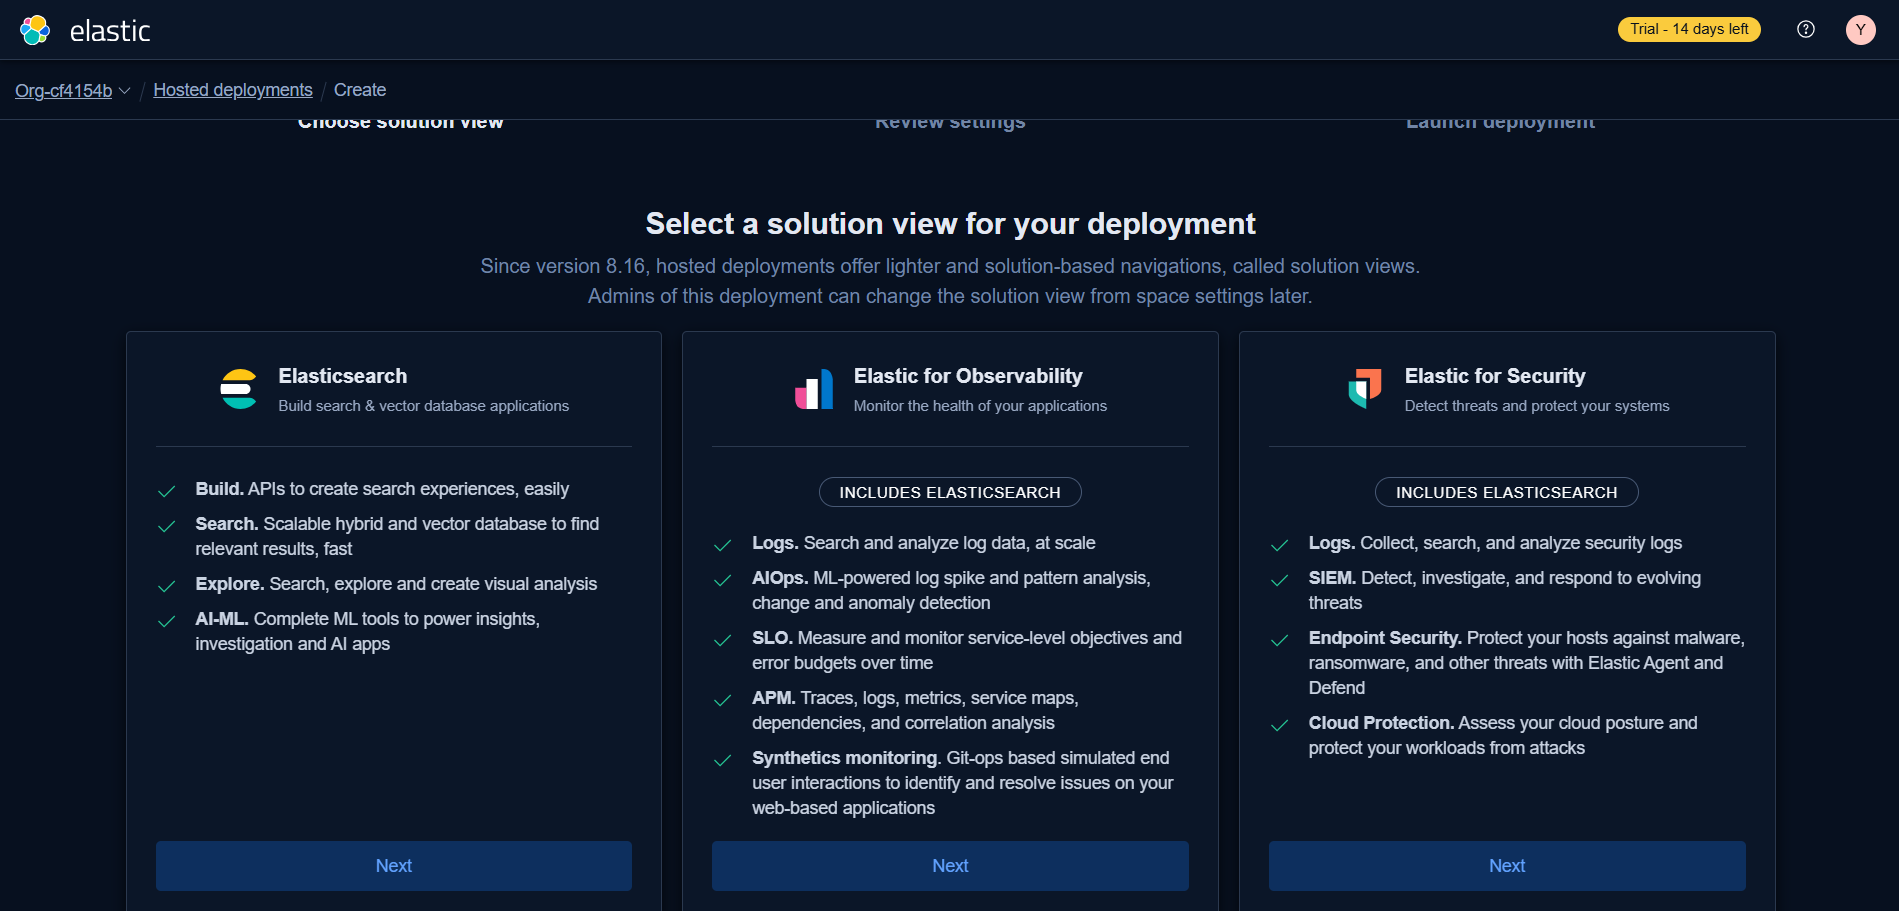The image size is (1899, 911).
Task: Click the 'Explore. Search, explore' feature line
Action: [x=396, y=584]
